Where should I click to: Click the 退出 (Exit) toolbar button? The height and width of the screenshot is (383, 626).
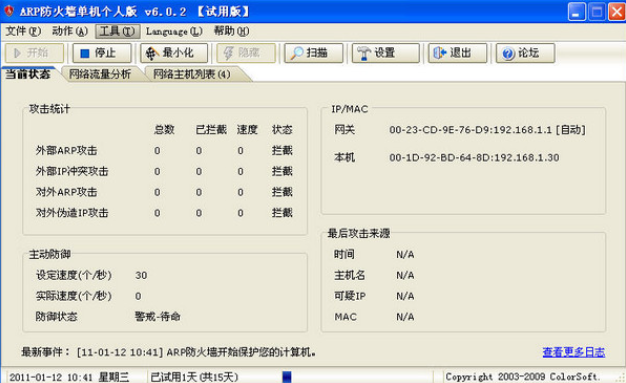tap(458, 53)
